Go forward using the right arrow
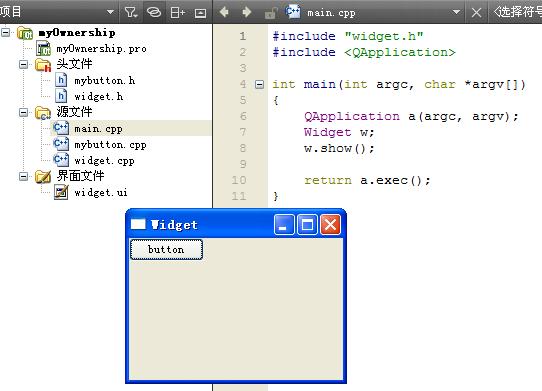 (x=246, y=12)
